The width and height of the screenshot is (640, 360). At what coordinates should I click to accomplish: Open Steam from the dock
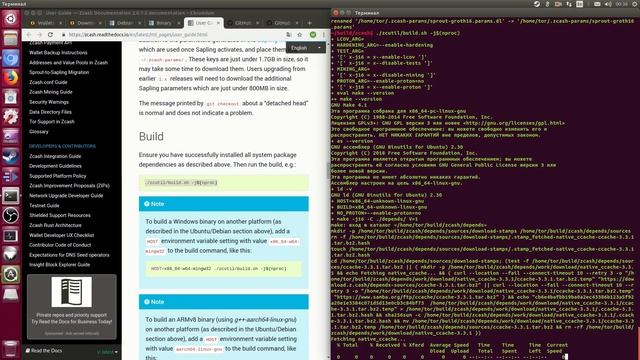click(11, 157)
